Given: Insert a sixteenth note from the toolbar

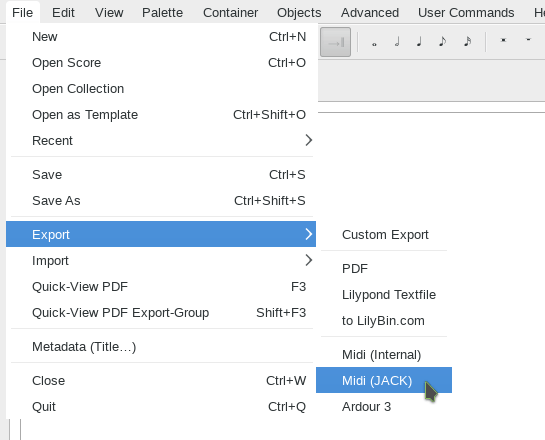Looking at the screenshot, I should click(x=467, y=42).
